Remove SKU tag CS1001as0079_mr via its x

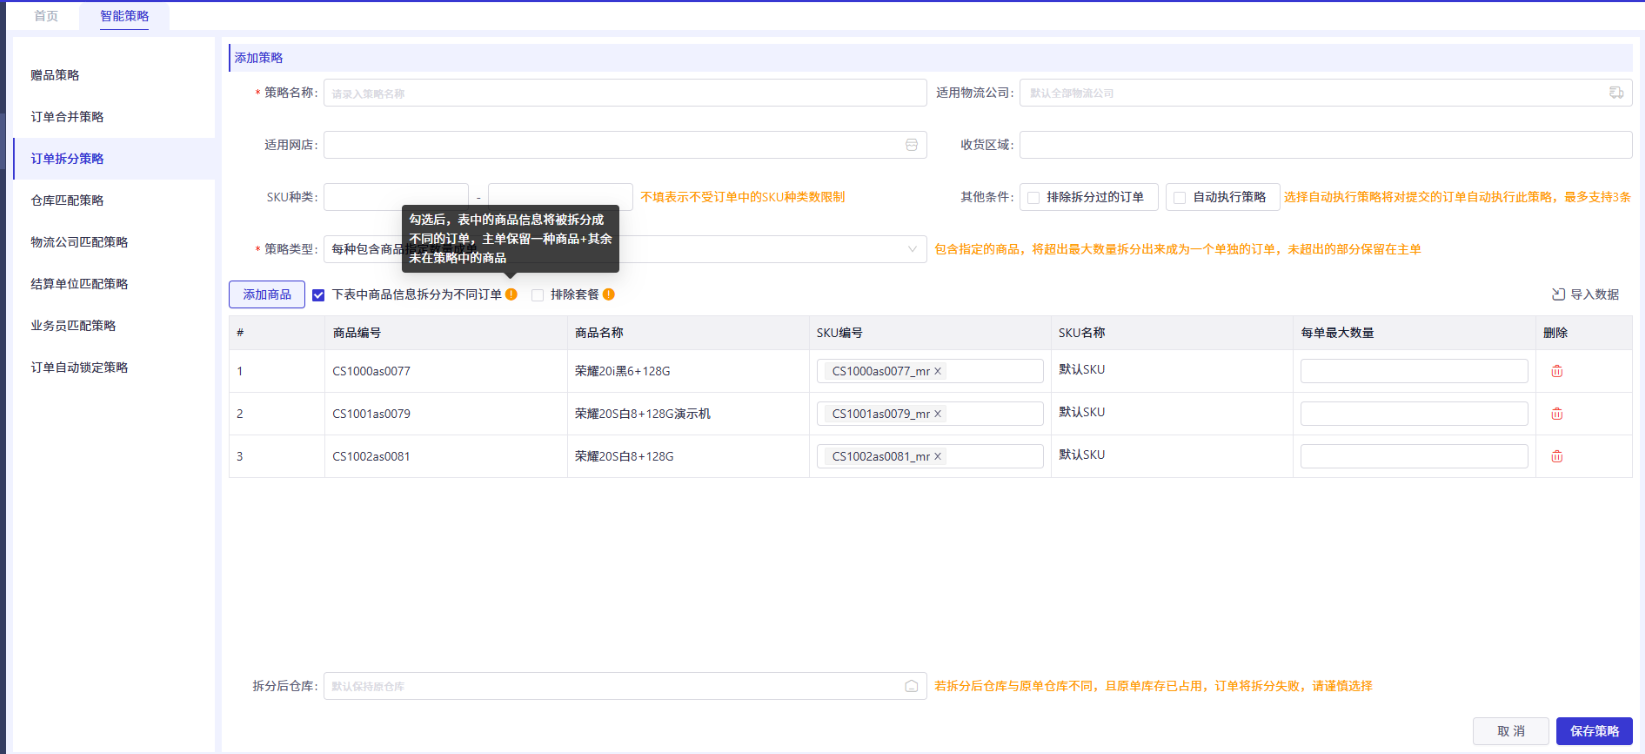click(x=938, y=414)
